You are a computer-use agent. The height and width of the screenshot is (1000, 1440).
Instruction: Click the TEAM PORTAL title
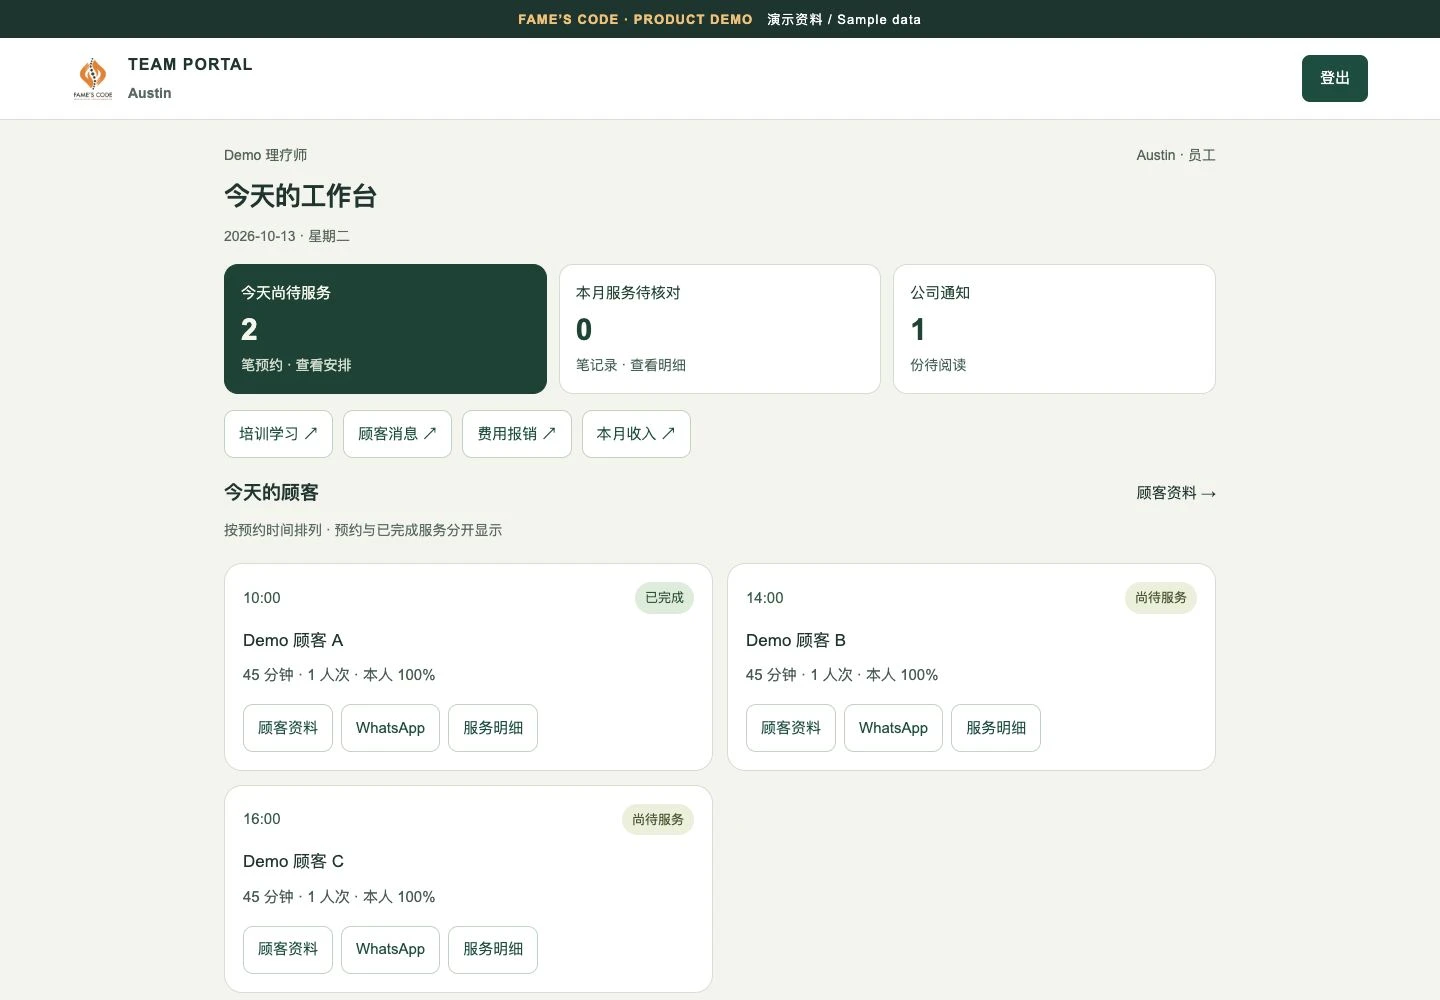tap(190, 65)
